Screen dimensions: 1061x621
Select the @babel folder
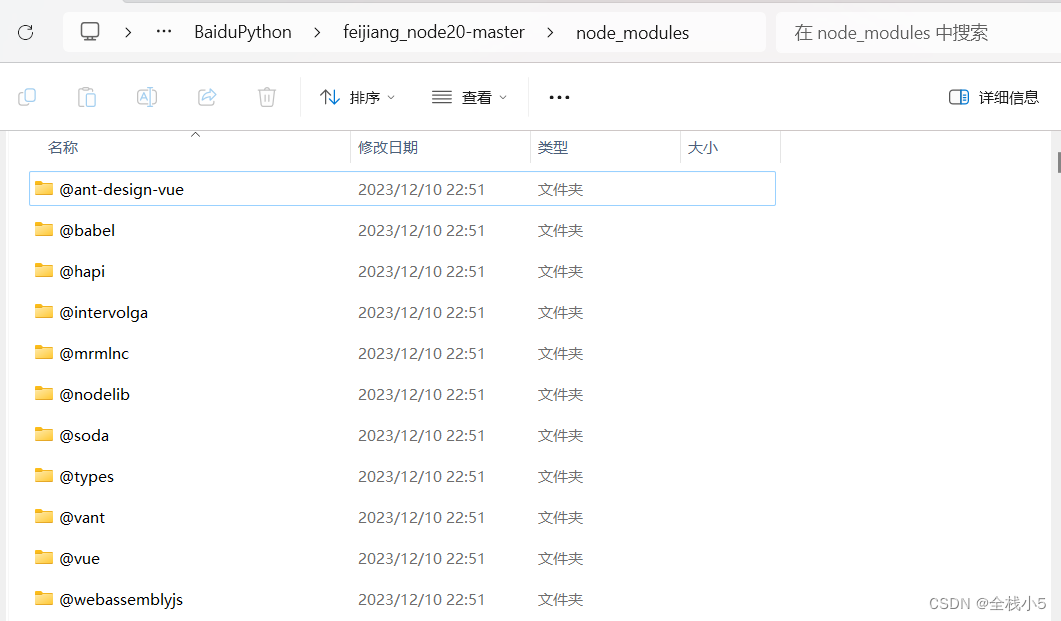click(87, 230)
